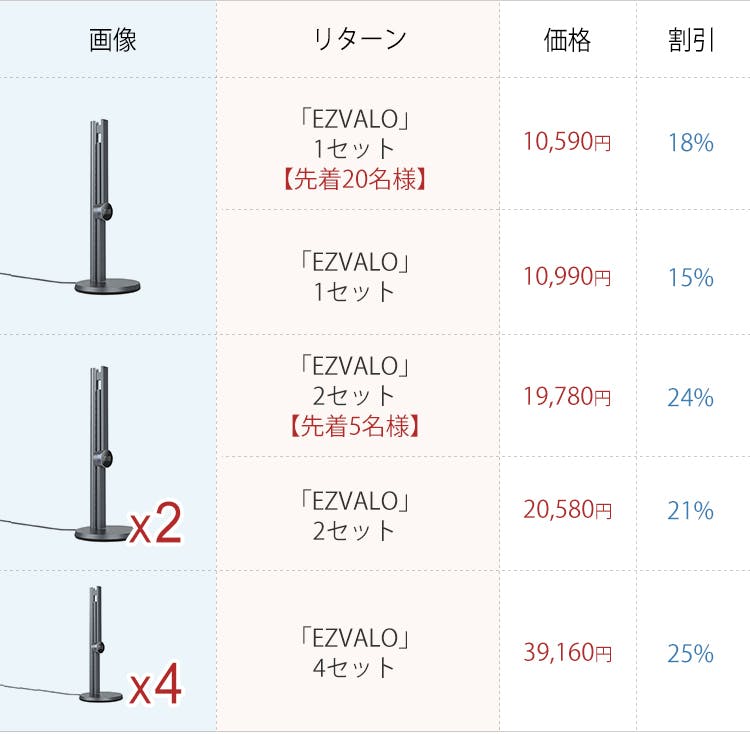Click the 24% discount value
Viewport: 750px width, 734px height.
(x=691, y=398)
